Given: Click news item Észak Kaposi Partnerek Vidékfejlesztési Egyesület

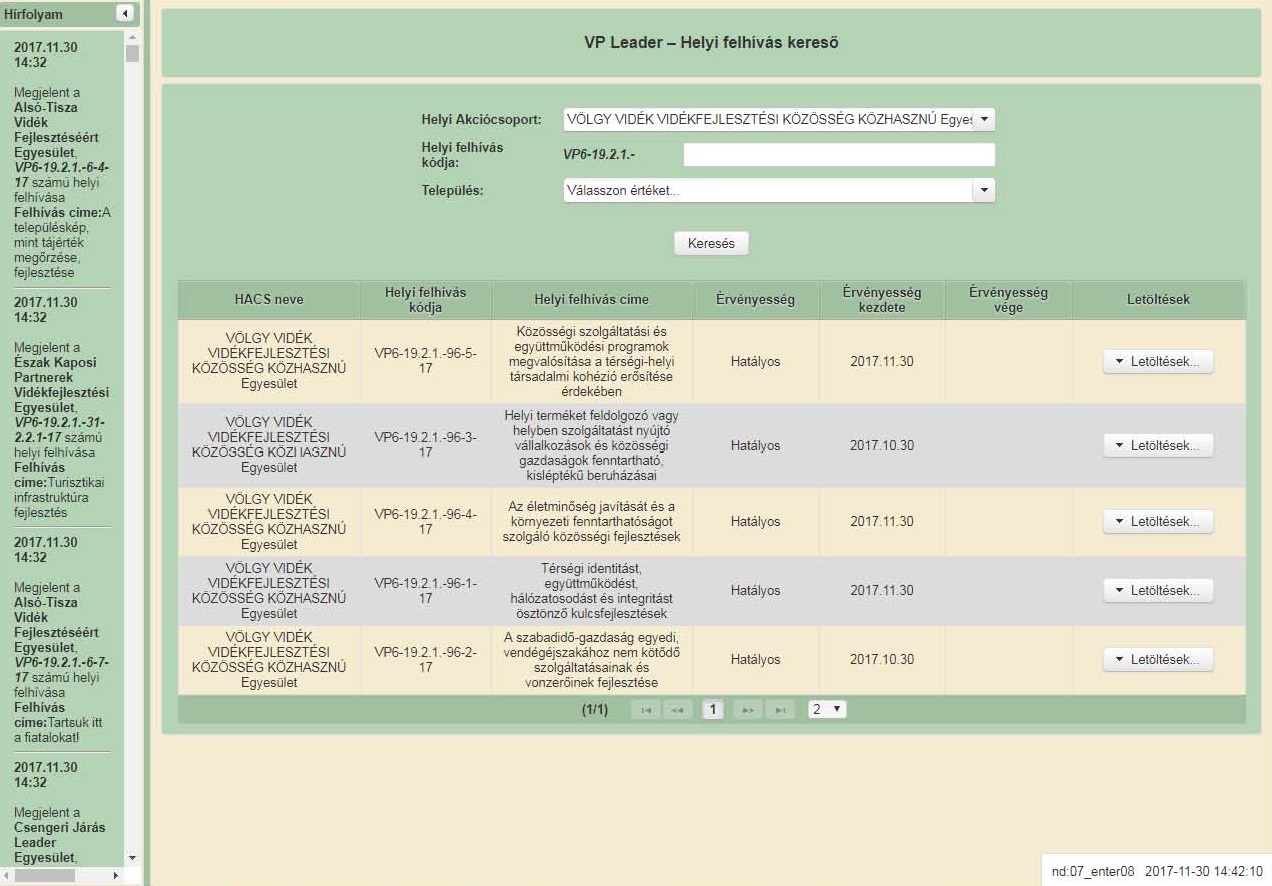Looking at the screenshot, I should click(62, 385).
